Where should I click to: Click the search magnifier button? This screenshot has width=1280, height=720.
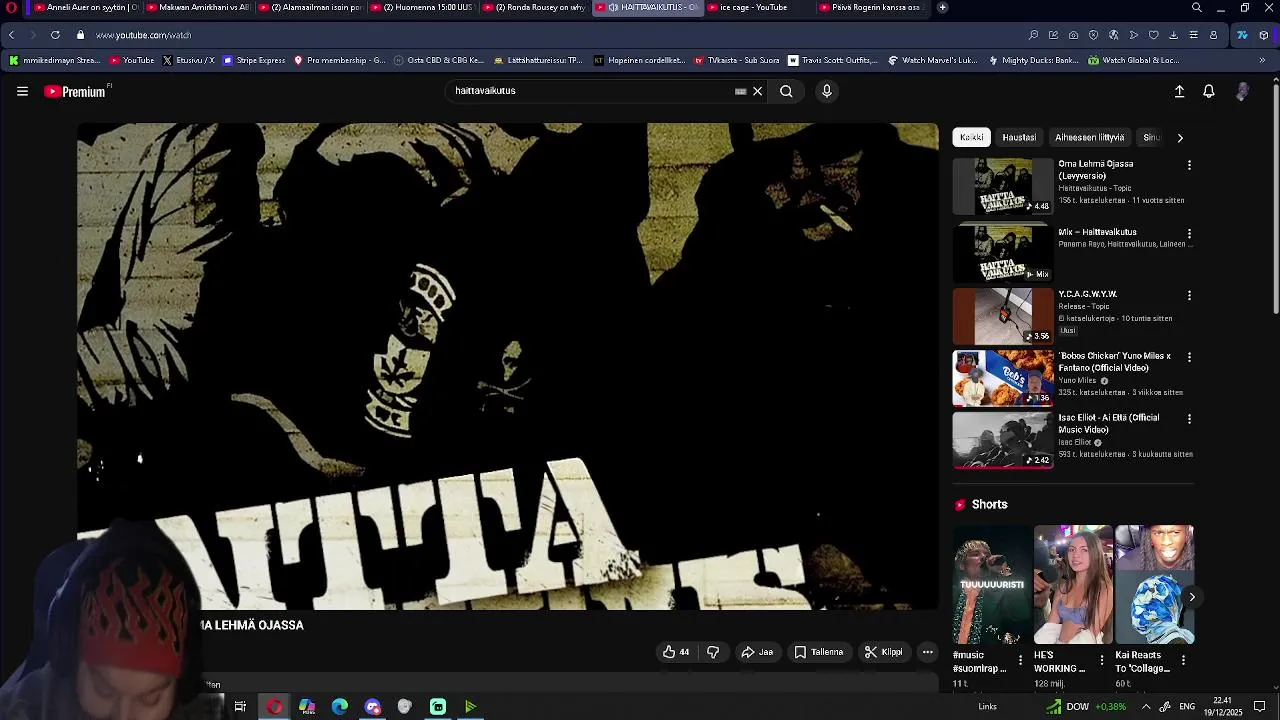tap(786, 91)
